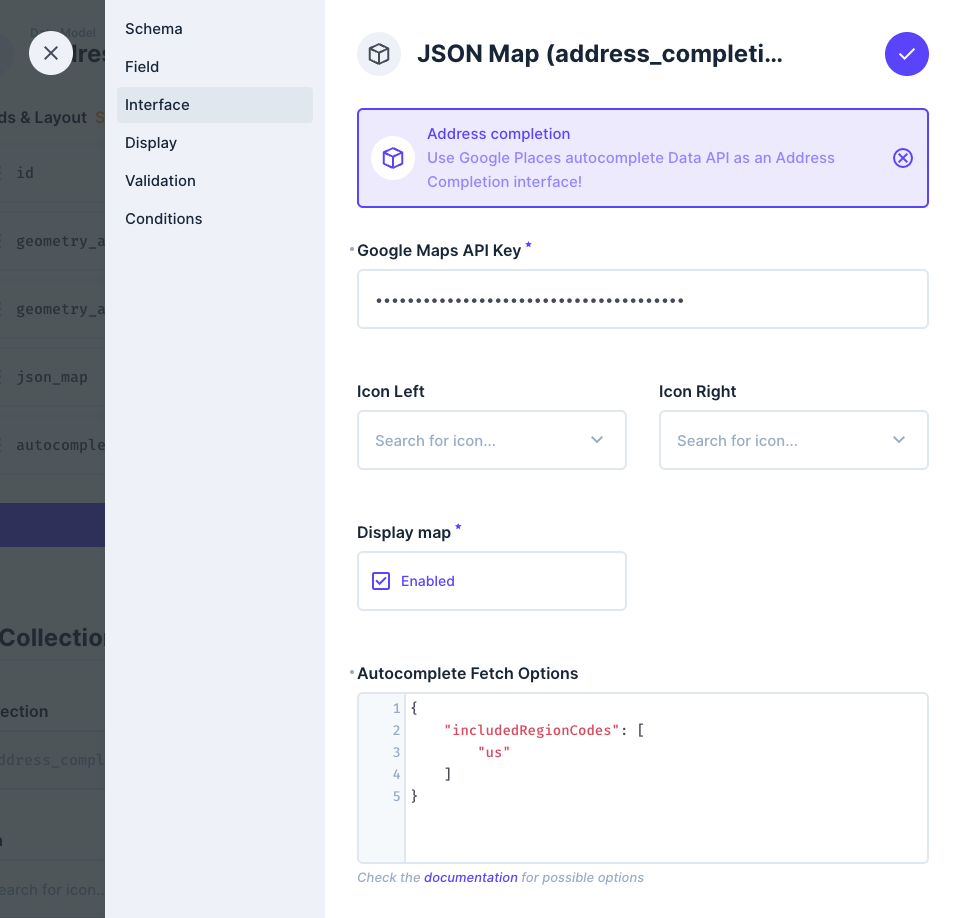Select the Interface section
The image size is (960, 918).
(214, 105)
